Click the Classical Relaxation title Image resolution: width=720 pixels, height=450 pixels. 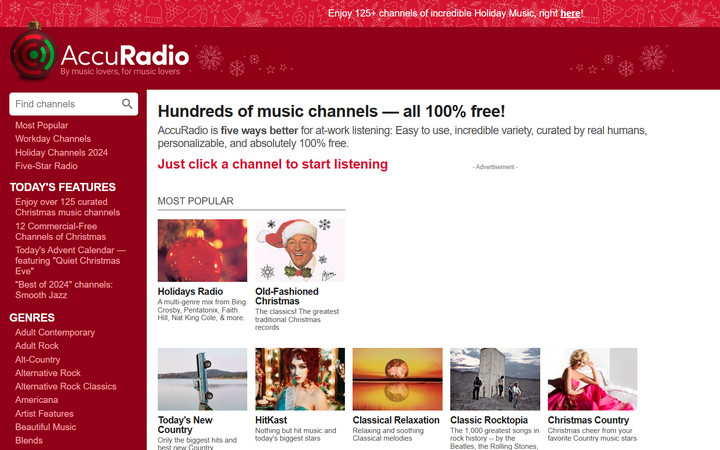coord(396,420)
